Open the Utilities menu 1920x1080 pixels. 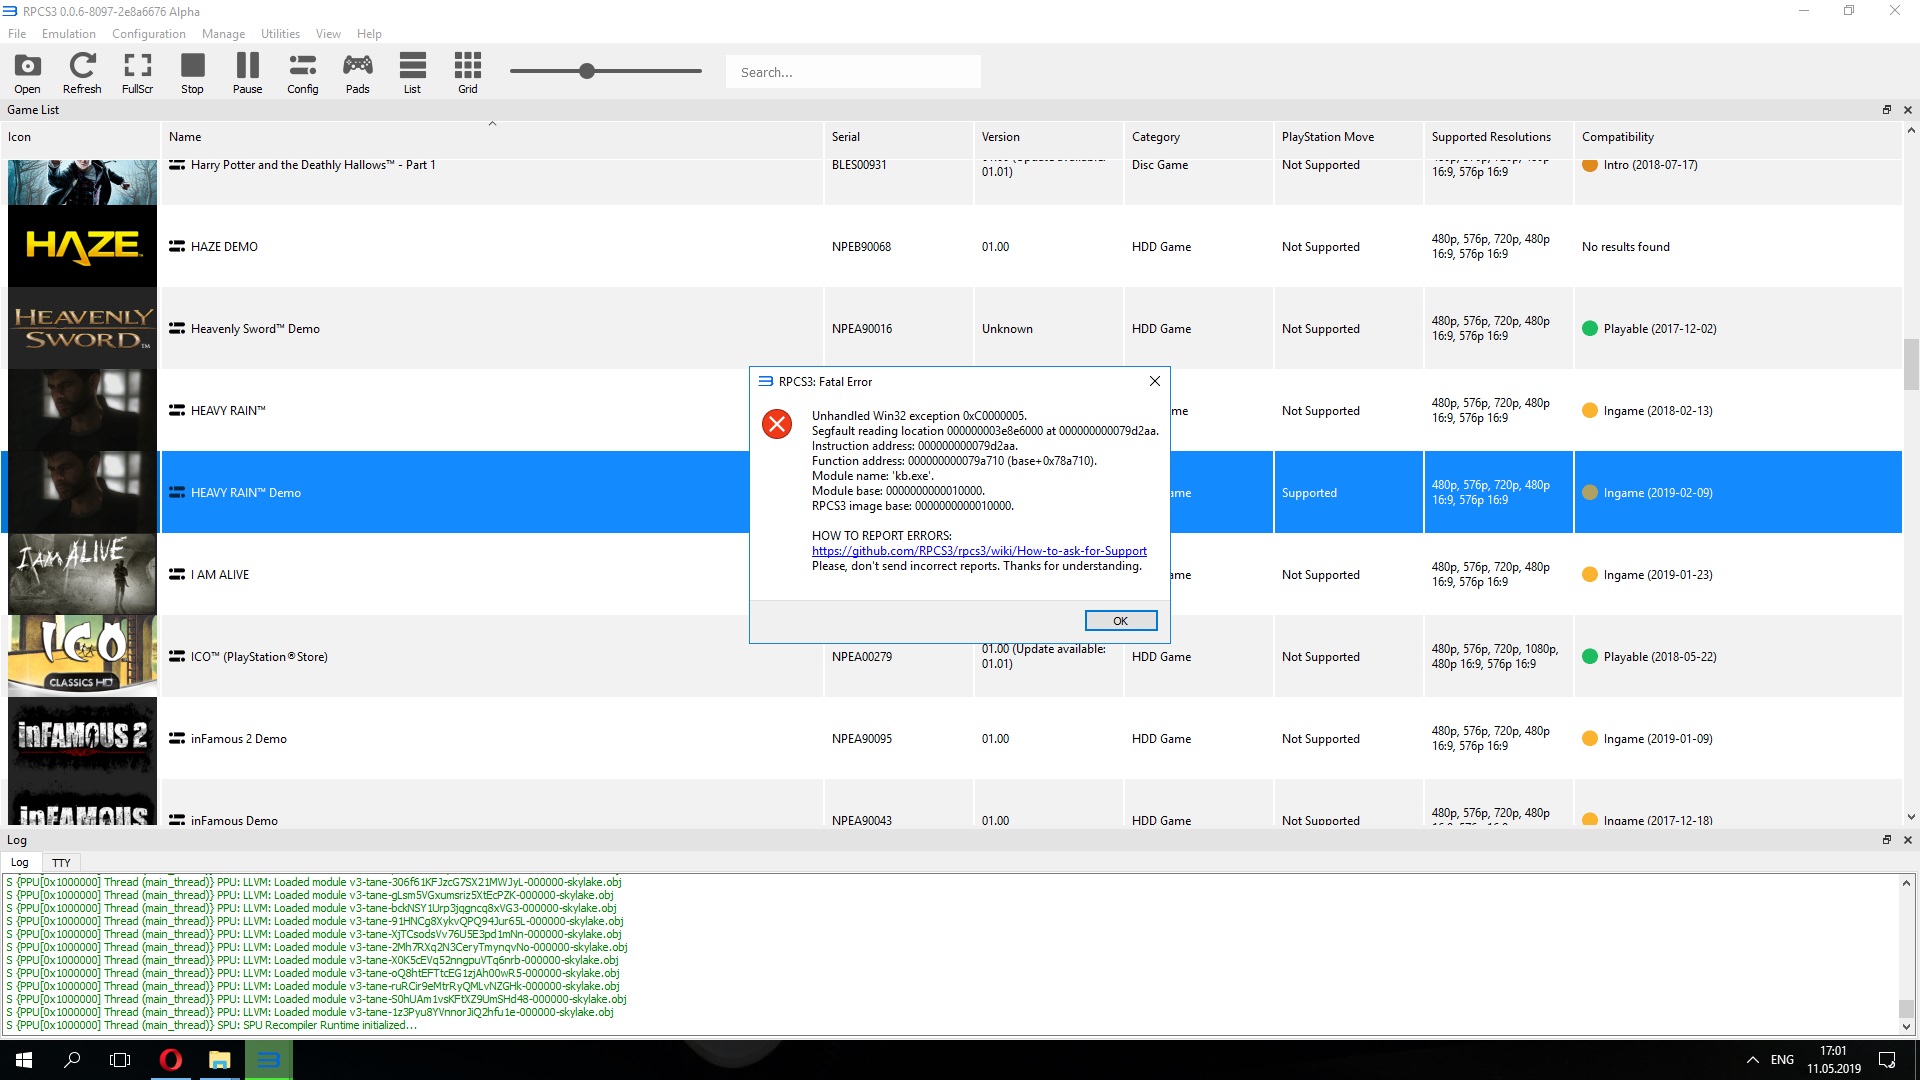[280, 34]
